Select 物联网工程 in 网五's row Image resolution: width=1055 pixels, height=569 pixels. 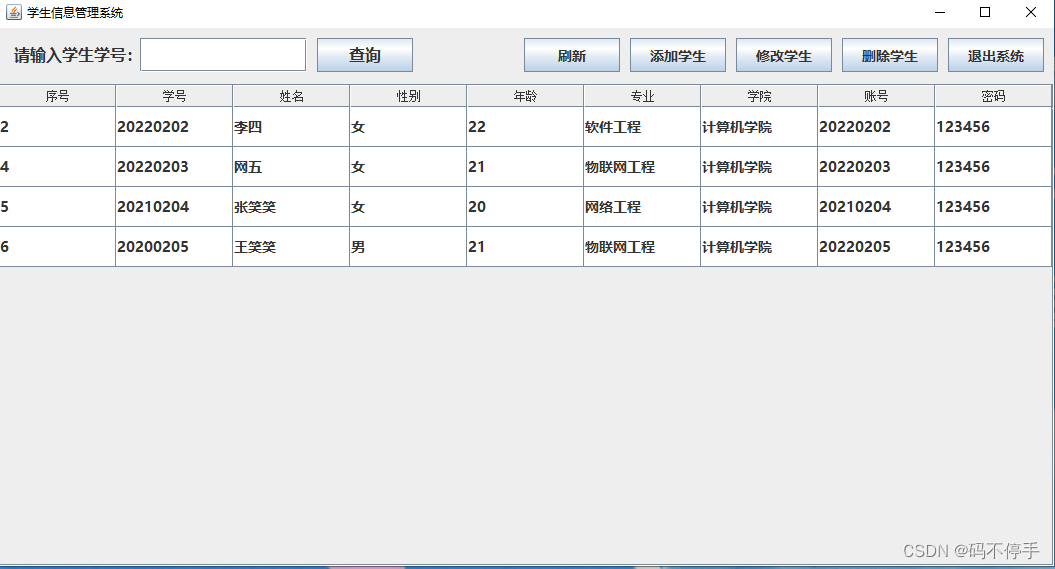tap(643, 167)
